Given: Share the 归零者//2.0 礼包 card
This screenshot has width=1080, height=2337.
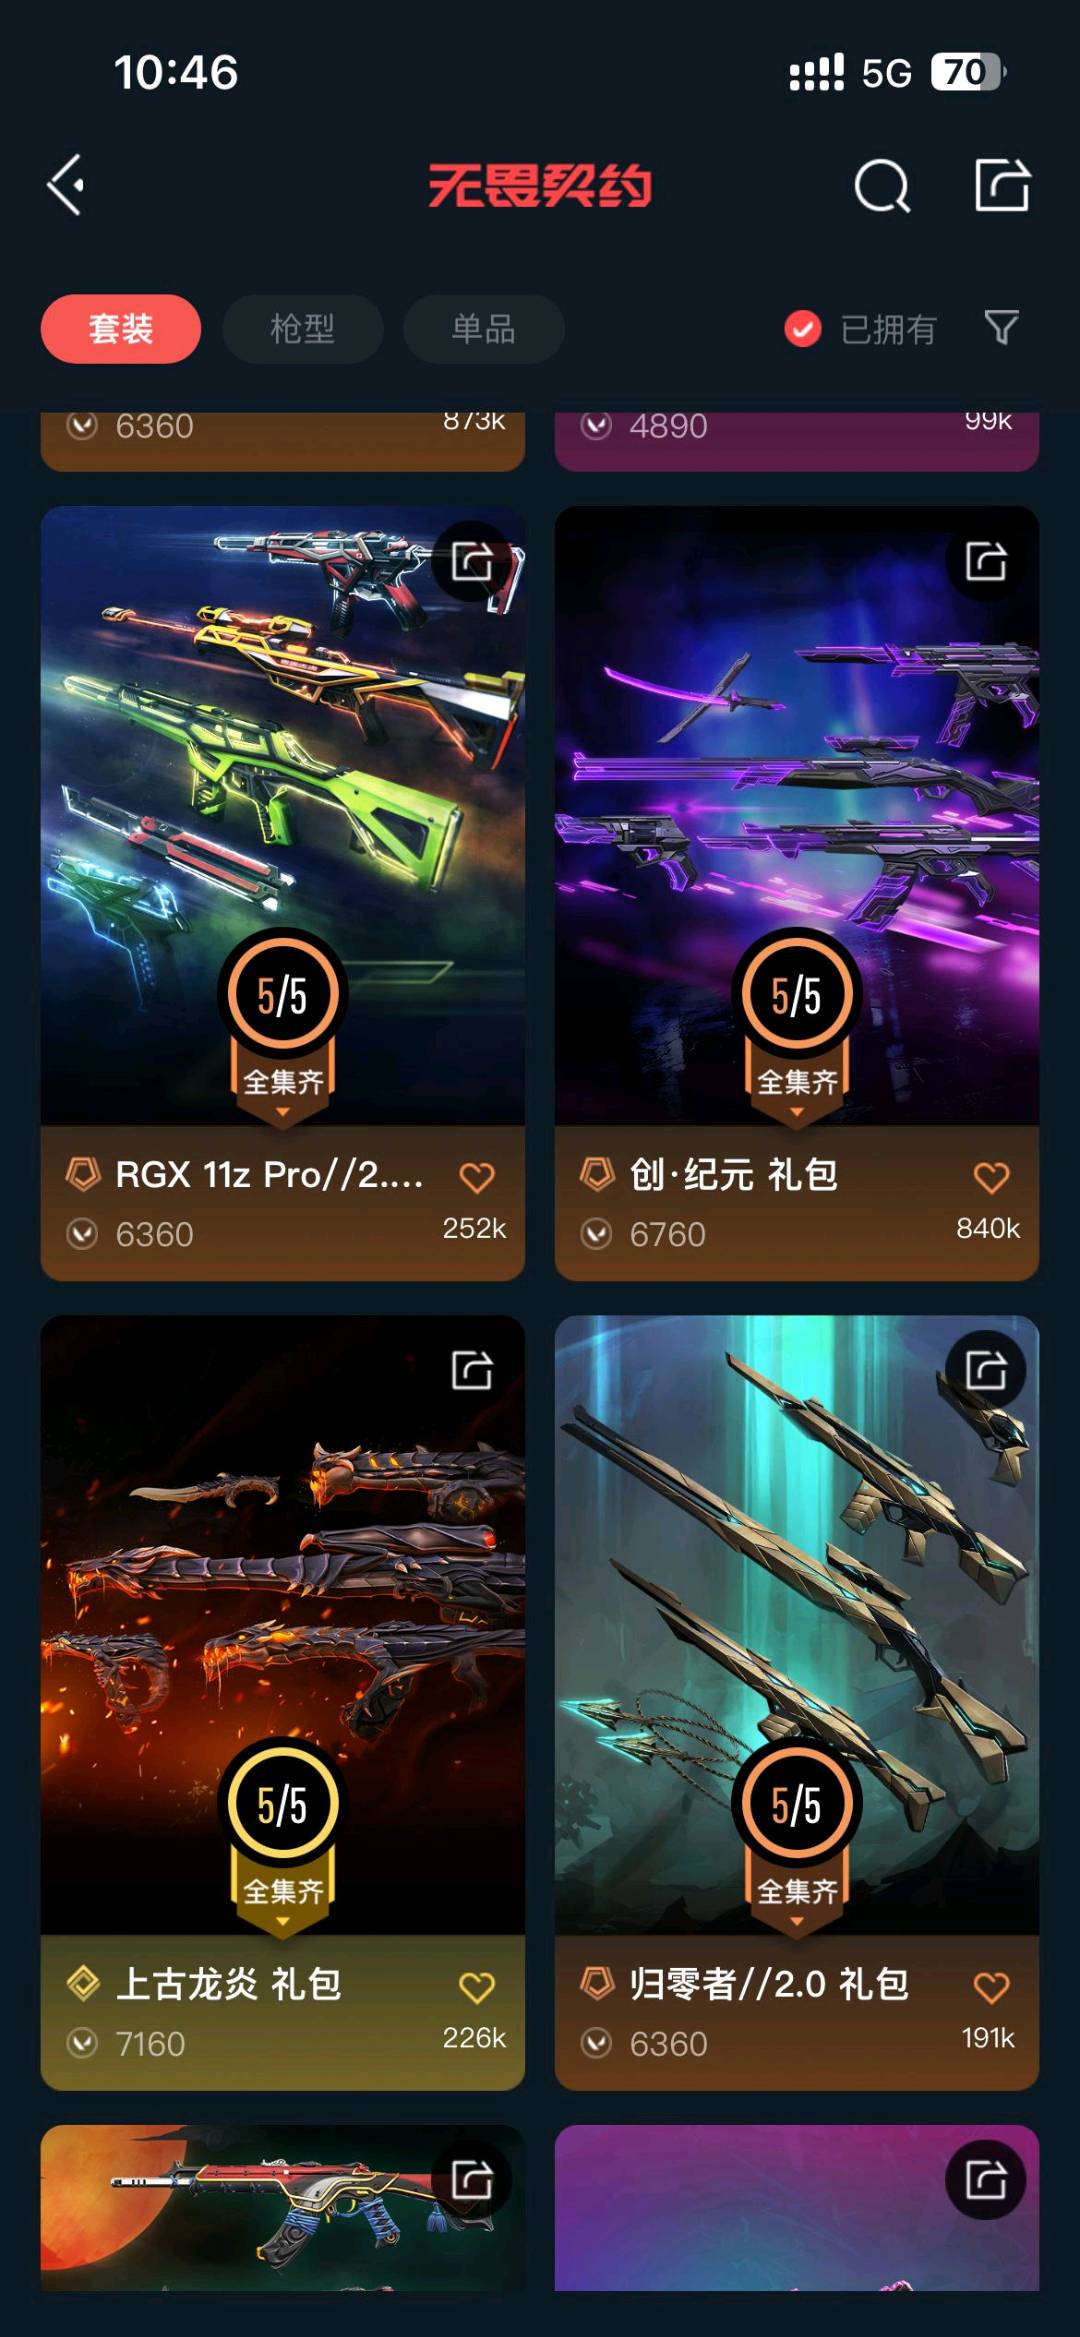Looking at the screenshot, I should (986, 1370).
